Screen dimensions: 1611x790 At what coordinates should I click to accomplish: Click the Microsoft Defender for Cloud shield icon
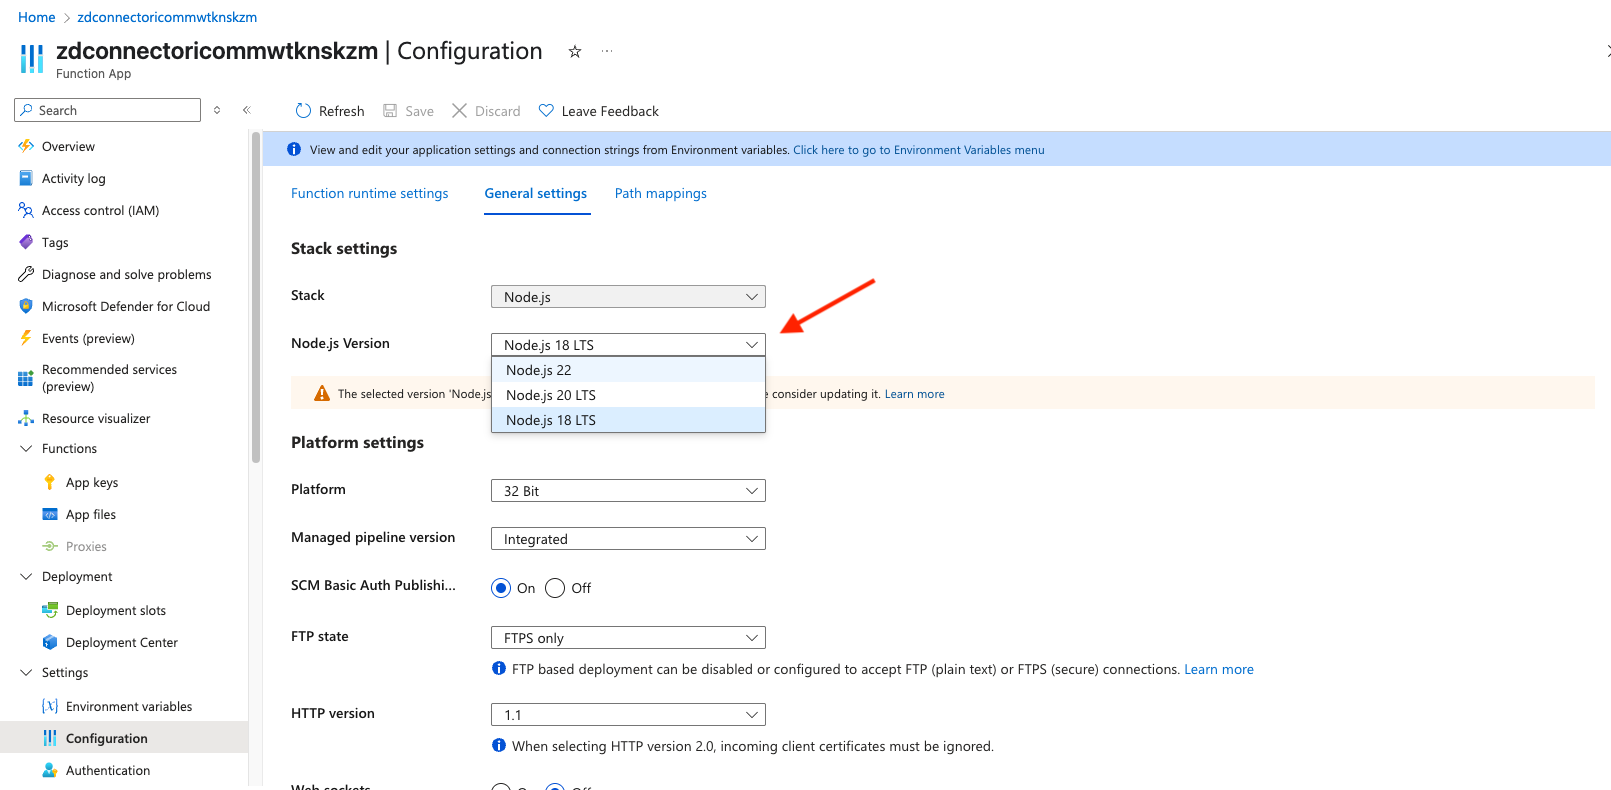tap(26, 306)
